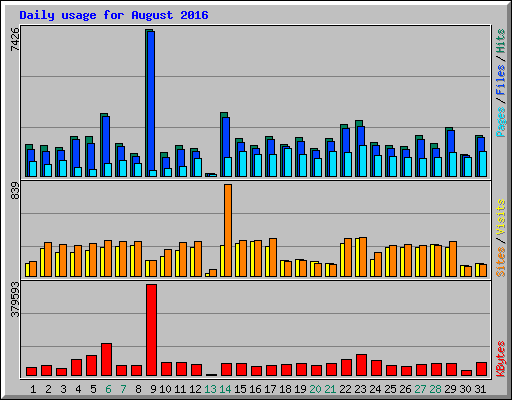Click the tallest red KBytes bar on day 9
512x400 pixels.
pos(151,330)
